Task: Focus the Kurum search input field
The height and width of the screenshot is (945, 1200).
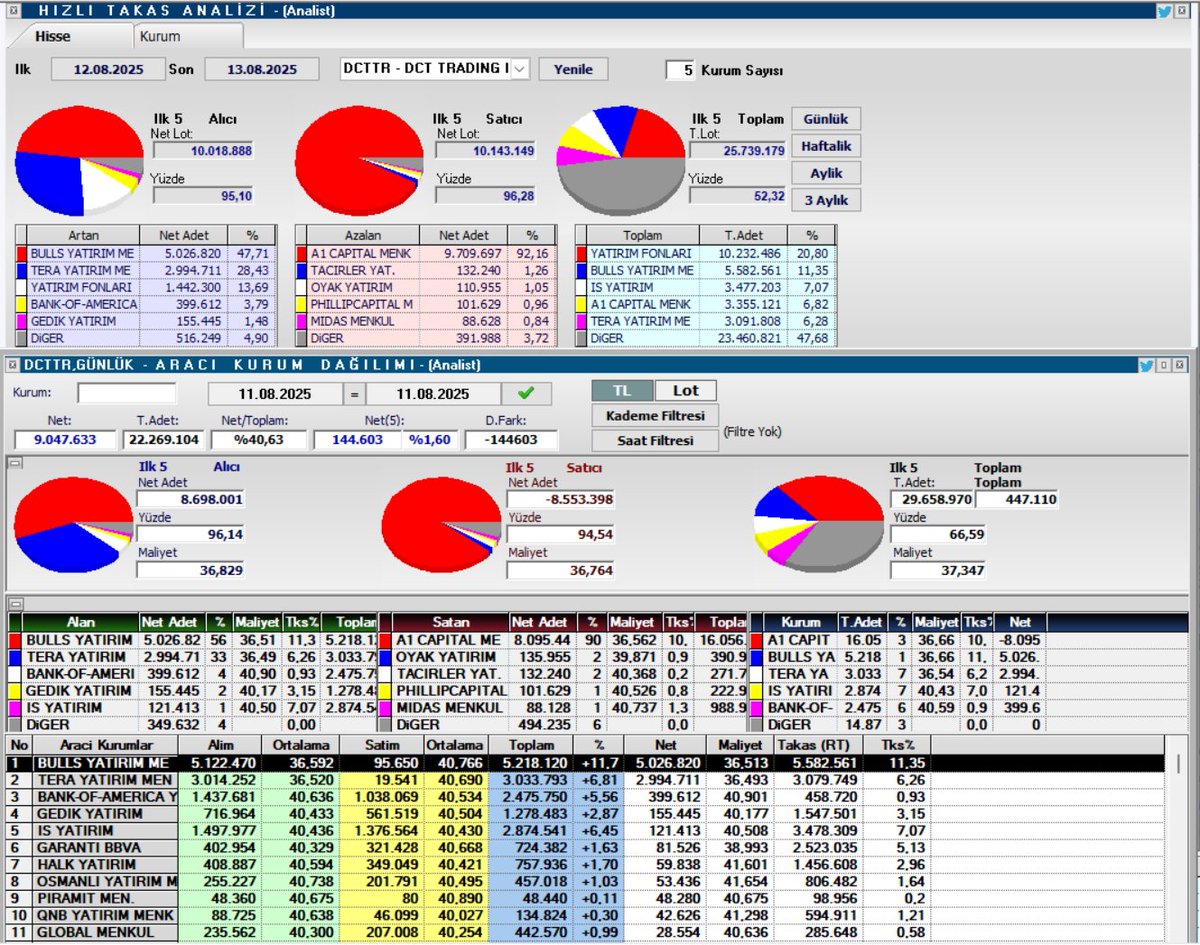Action: (x=126, y=393)
